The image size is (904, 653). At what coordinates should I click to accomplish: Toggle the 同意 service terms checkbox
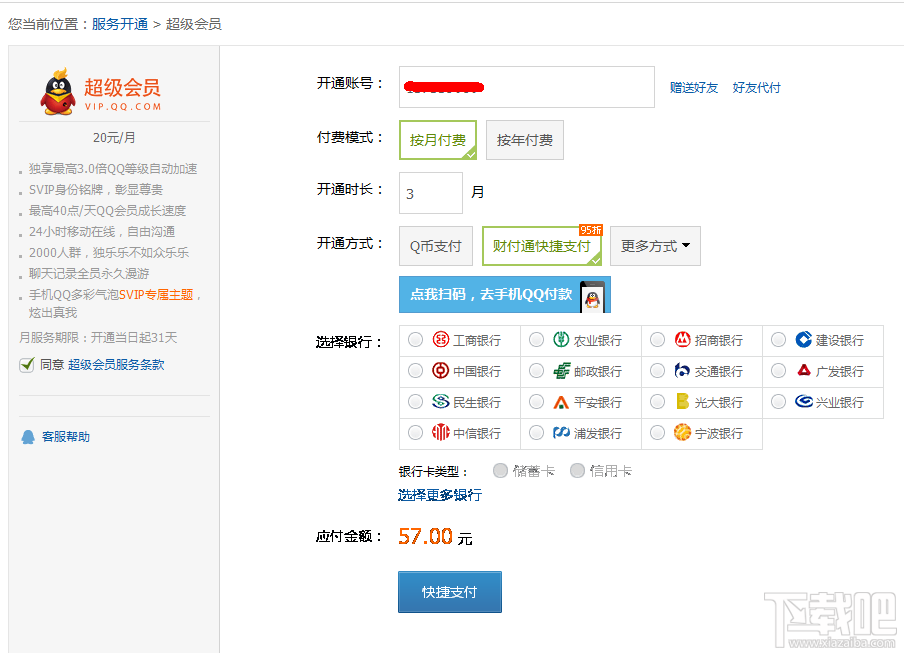click(x=27, y=365)
